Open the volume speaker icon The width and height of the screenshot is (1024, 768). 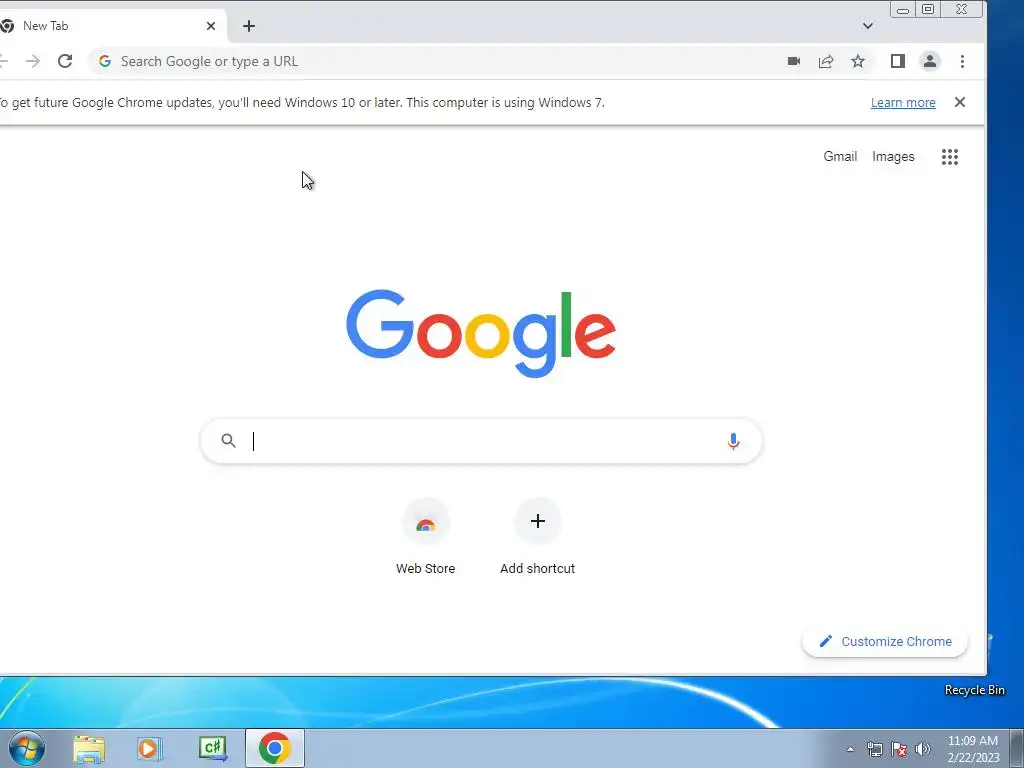[923, 749]
